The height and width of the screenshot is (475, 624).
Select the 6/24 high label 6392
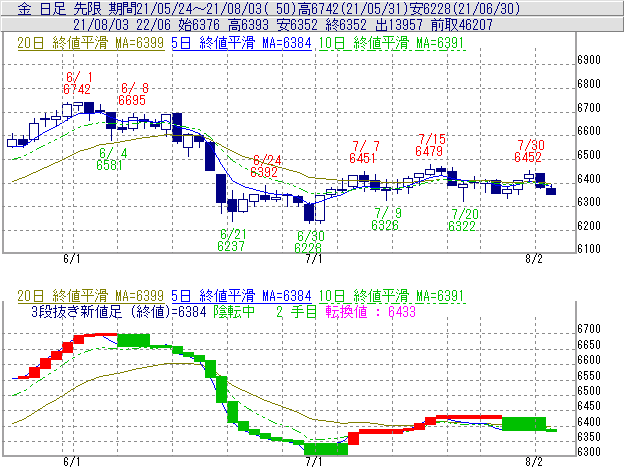click(x=264, y=172)
